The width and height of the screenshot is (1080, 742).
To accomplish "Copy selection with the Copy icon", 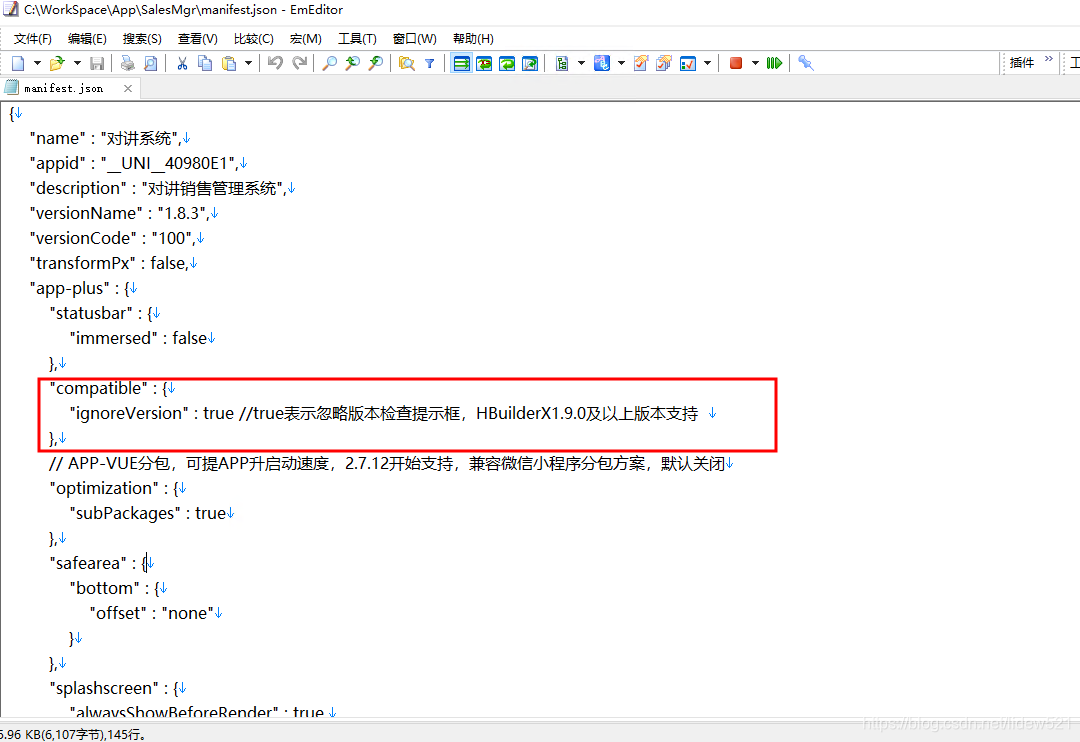I will 205,63.
